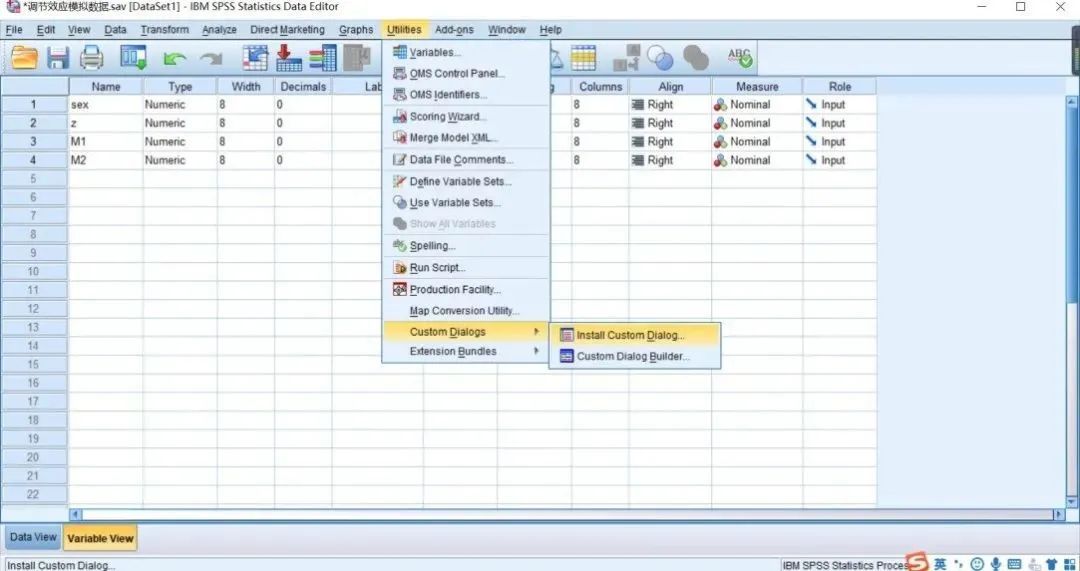Print using the printer toolbar icon
The height and width of the screenshot is (571, 1080).
[x=91, y=58]
